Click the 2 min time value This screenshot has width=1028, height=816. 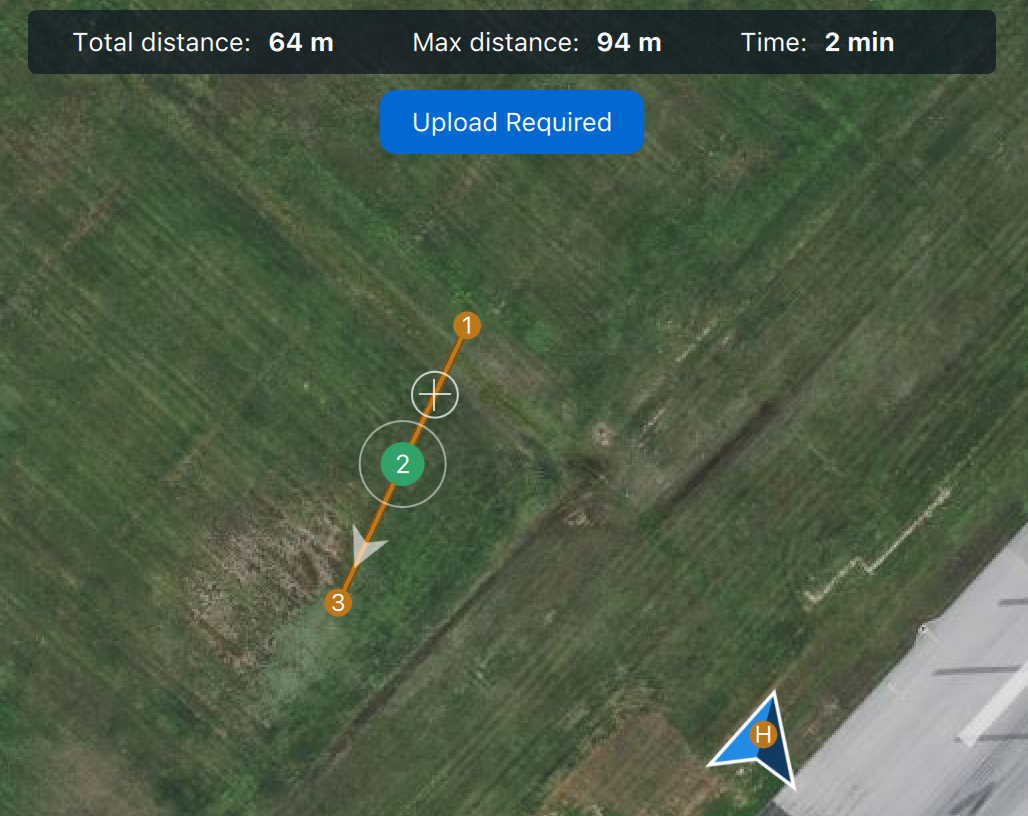coord(860,43)
